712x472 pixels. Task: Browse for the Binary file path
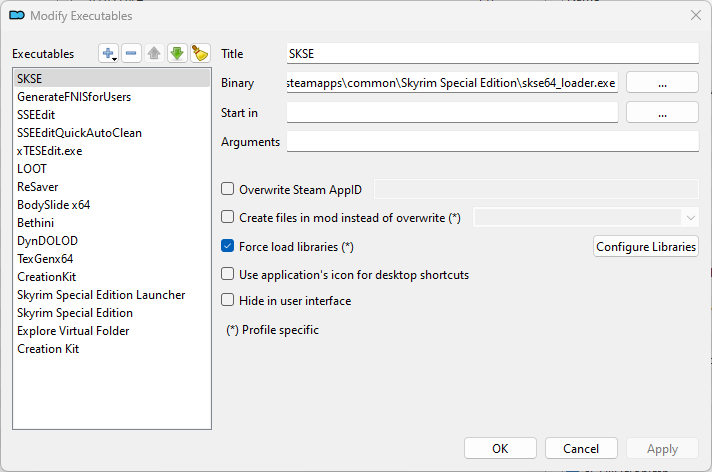[662, 83]
